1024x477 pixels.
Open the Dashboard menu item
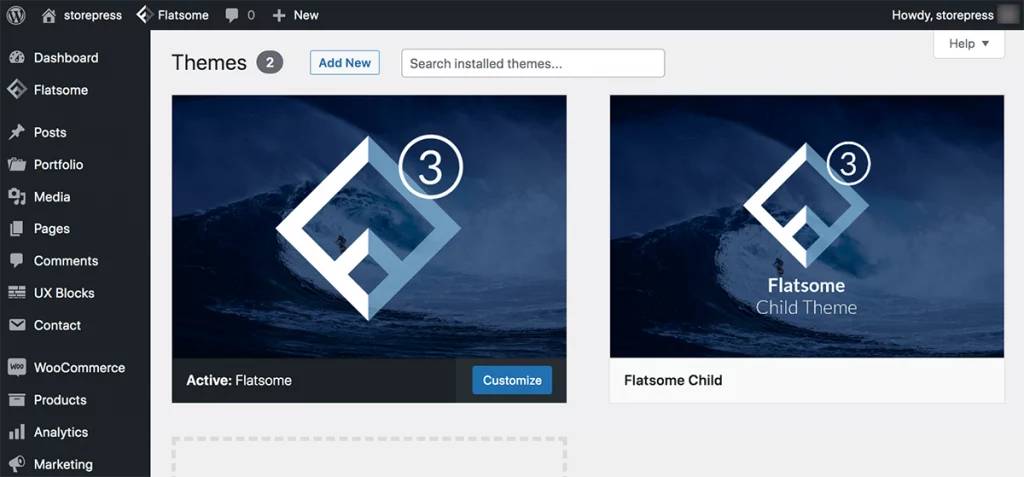[66, 58]
